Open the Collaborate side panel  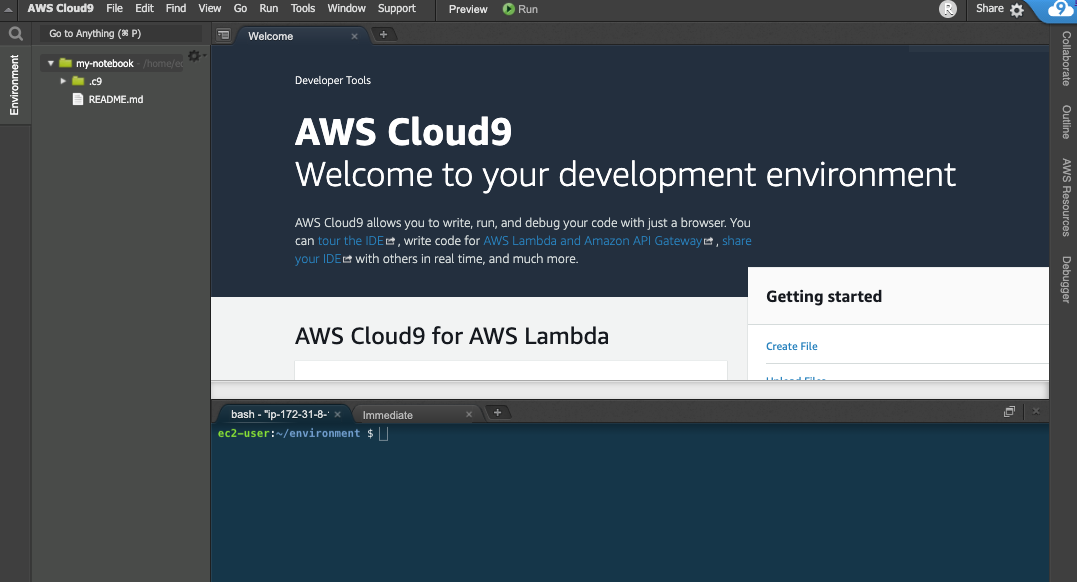click(1065, 58)
